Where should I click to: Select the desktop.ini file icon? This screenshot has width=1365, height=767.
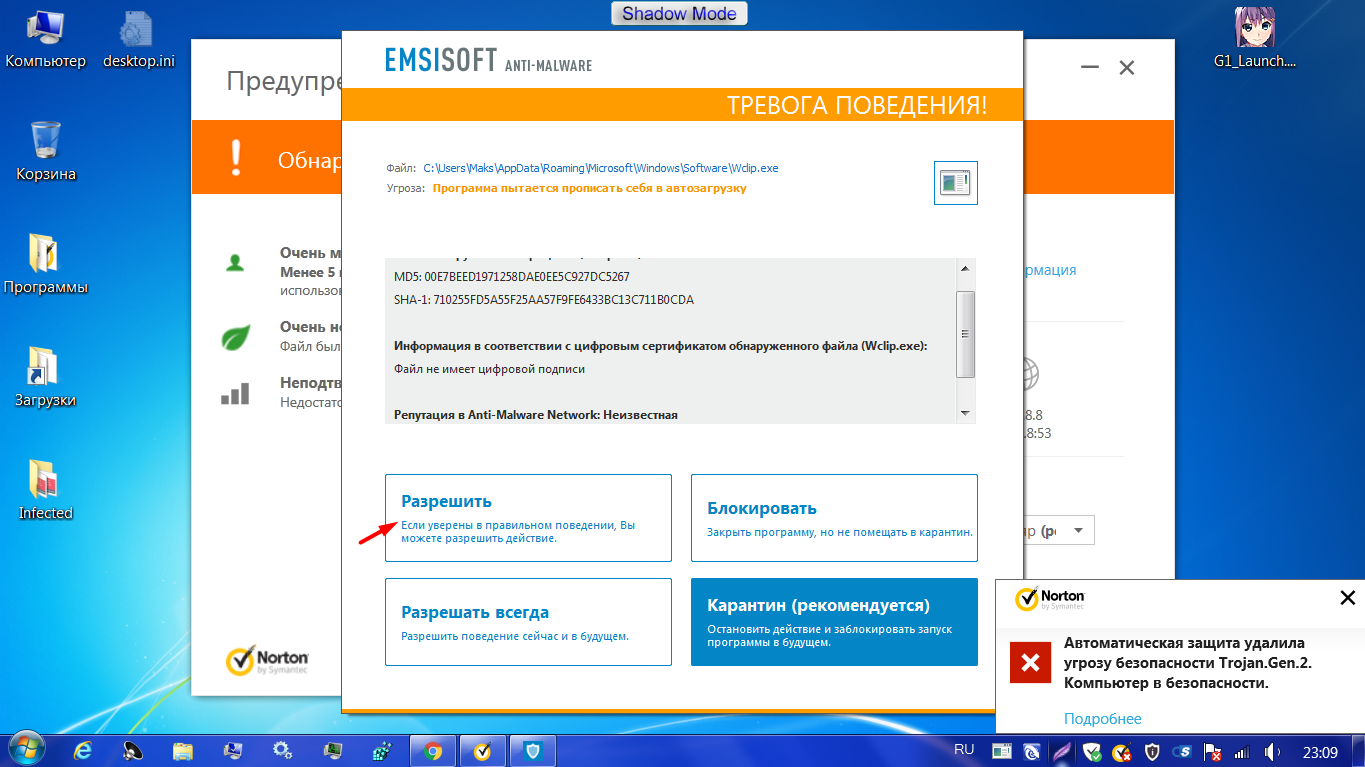138,40
